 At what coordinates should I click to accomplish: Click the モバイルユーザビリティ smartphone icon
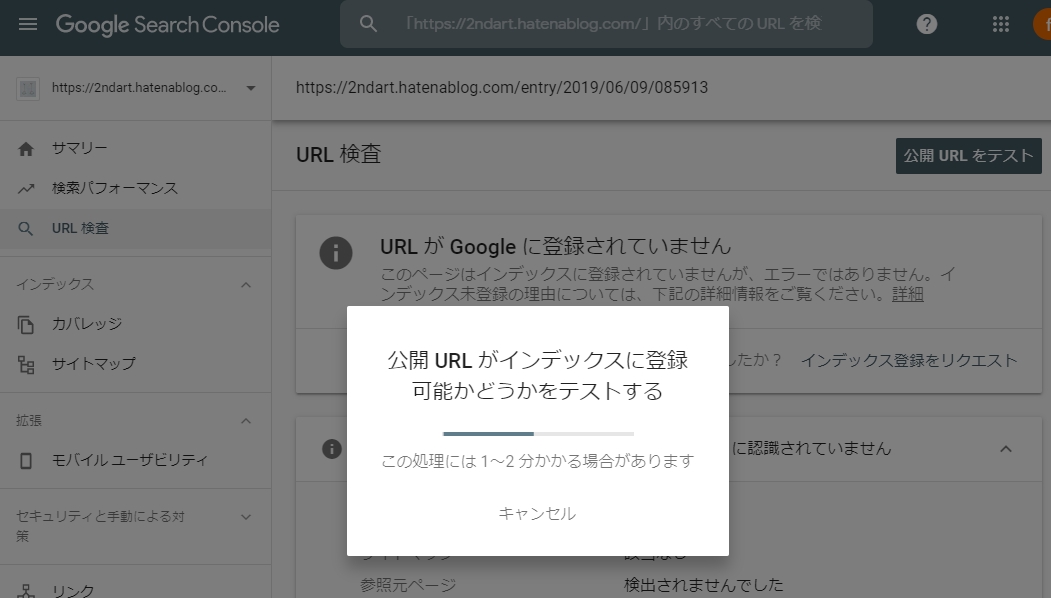(x=25, y=461)
